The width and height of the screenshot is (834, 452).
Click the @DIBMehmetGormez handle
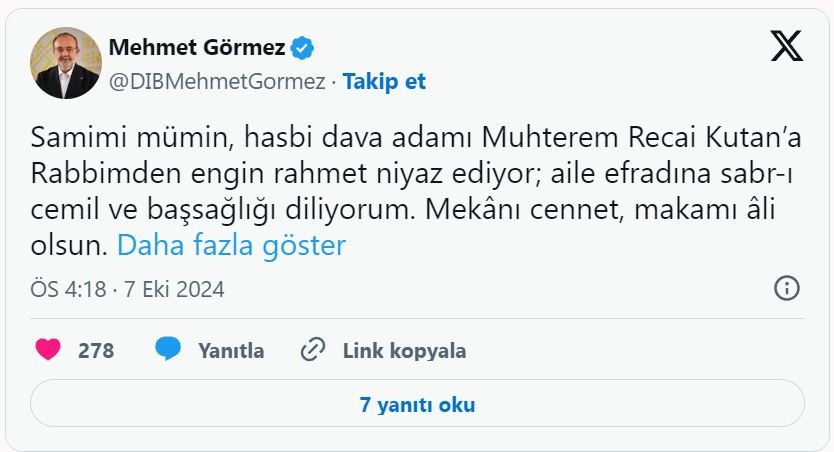click(x=216, y=82)
